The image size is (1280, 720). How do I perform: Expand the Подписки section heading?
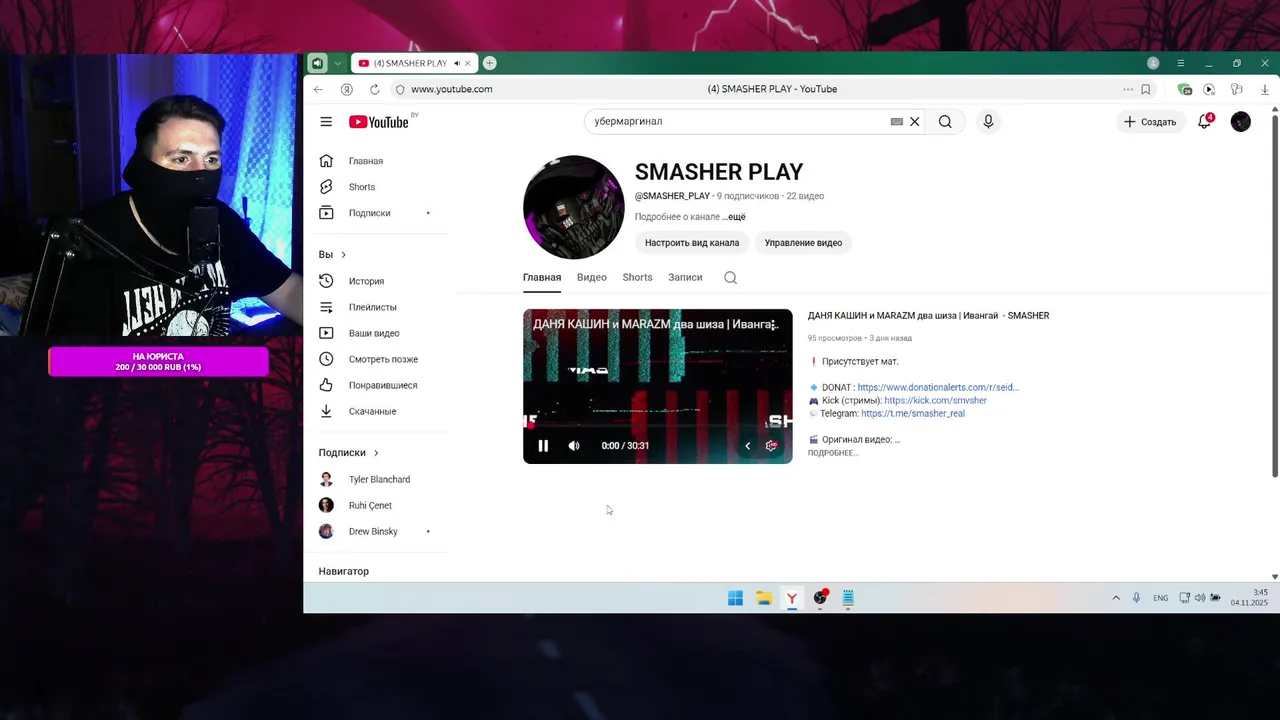click(348, 453)
